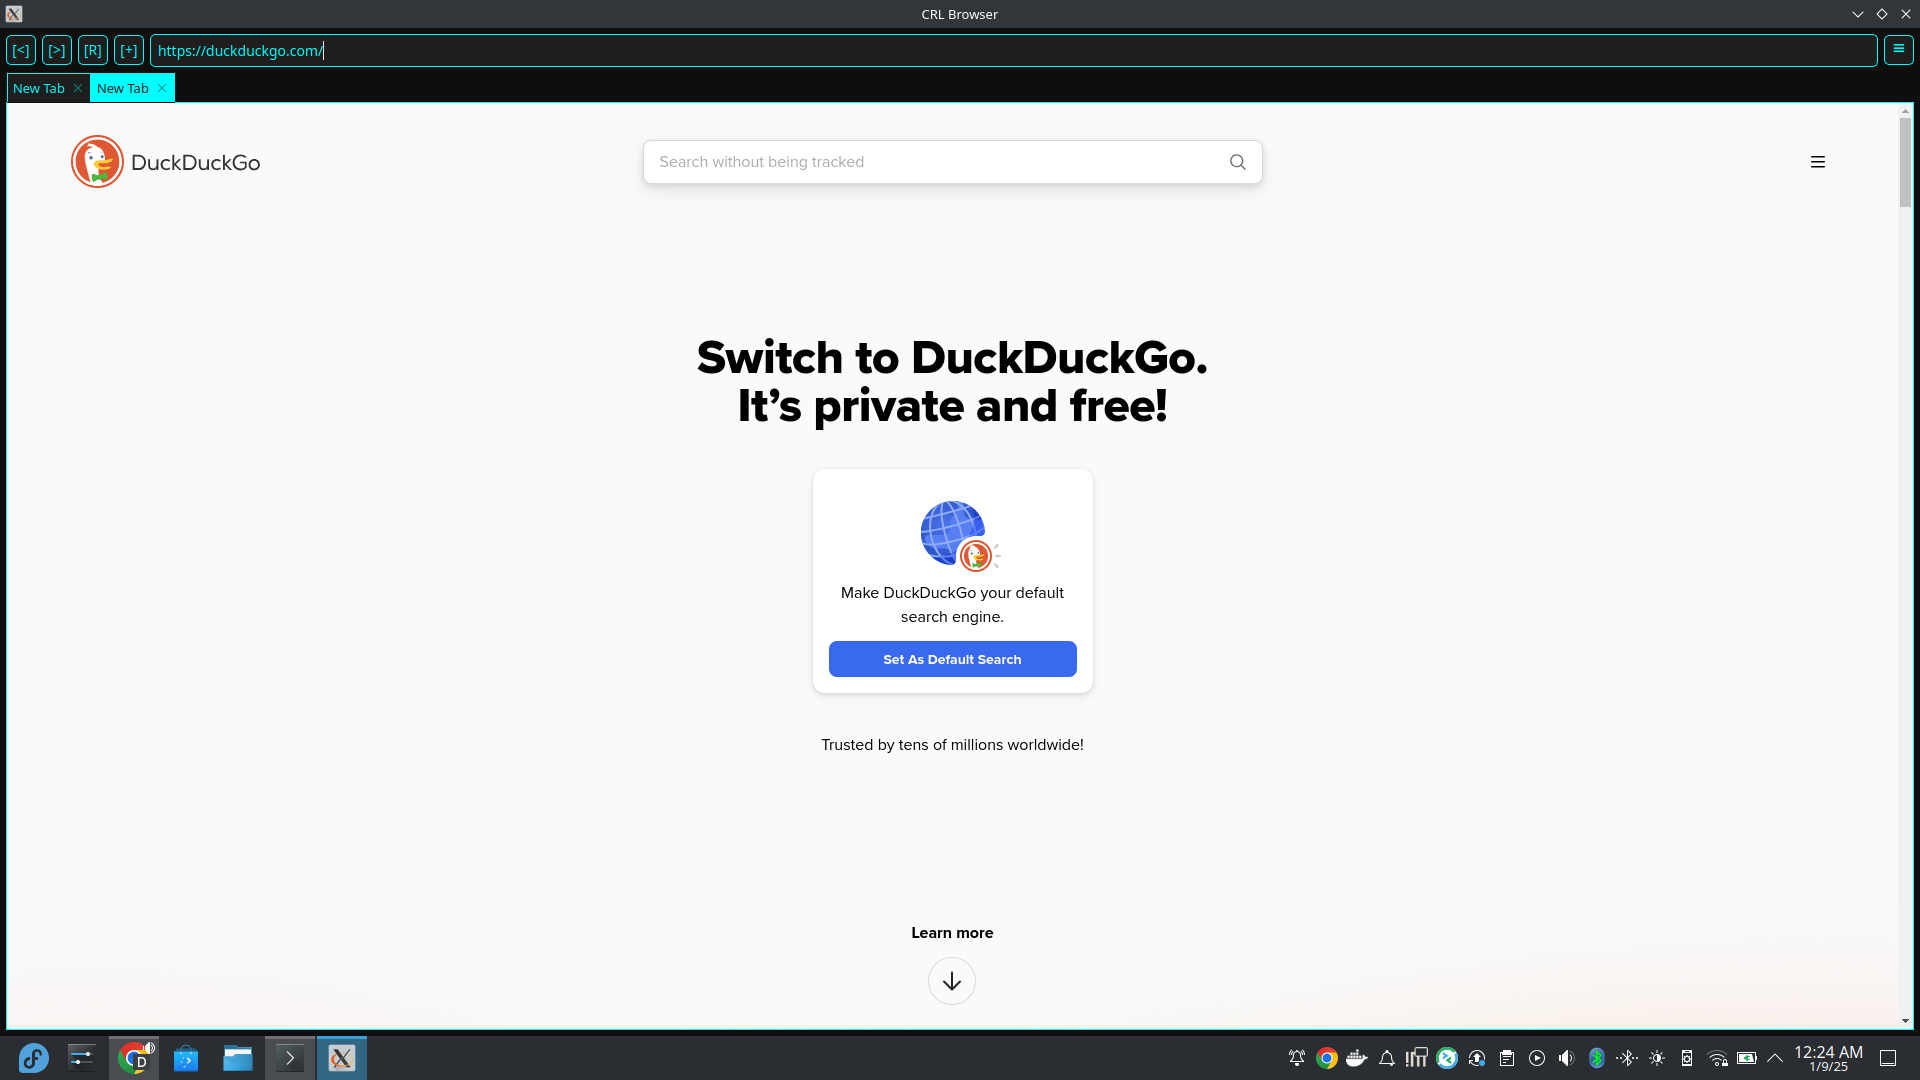The width and height of the screenshot is (1920, 1080).
Task: Click the taskbar Chrome browser icon
Action: point(132,1058)
